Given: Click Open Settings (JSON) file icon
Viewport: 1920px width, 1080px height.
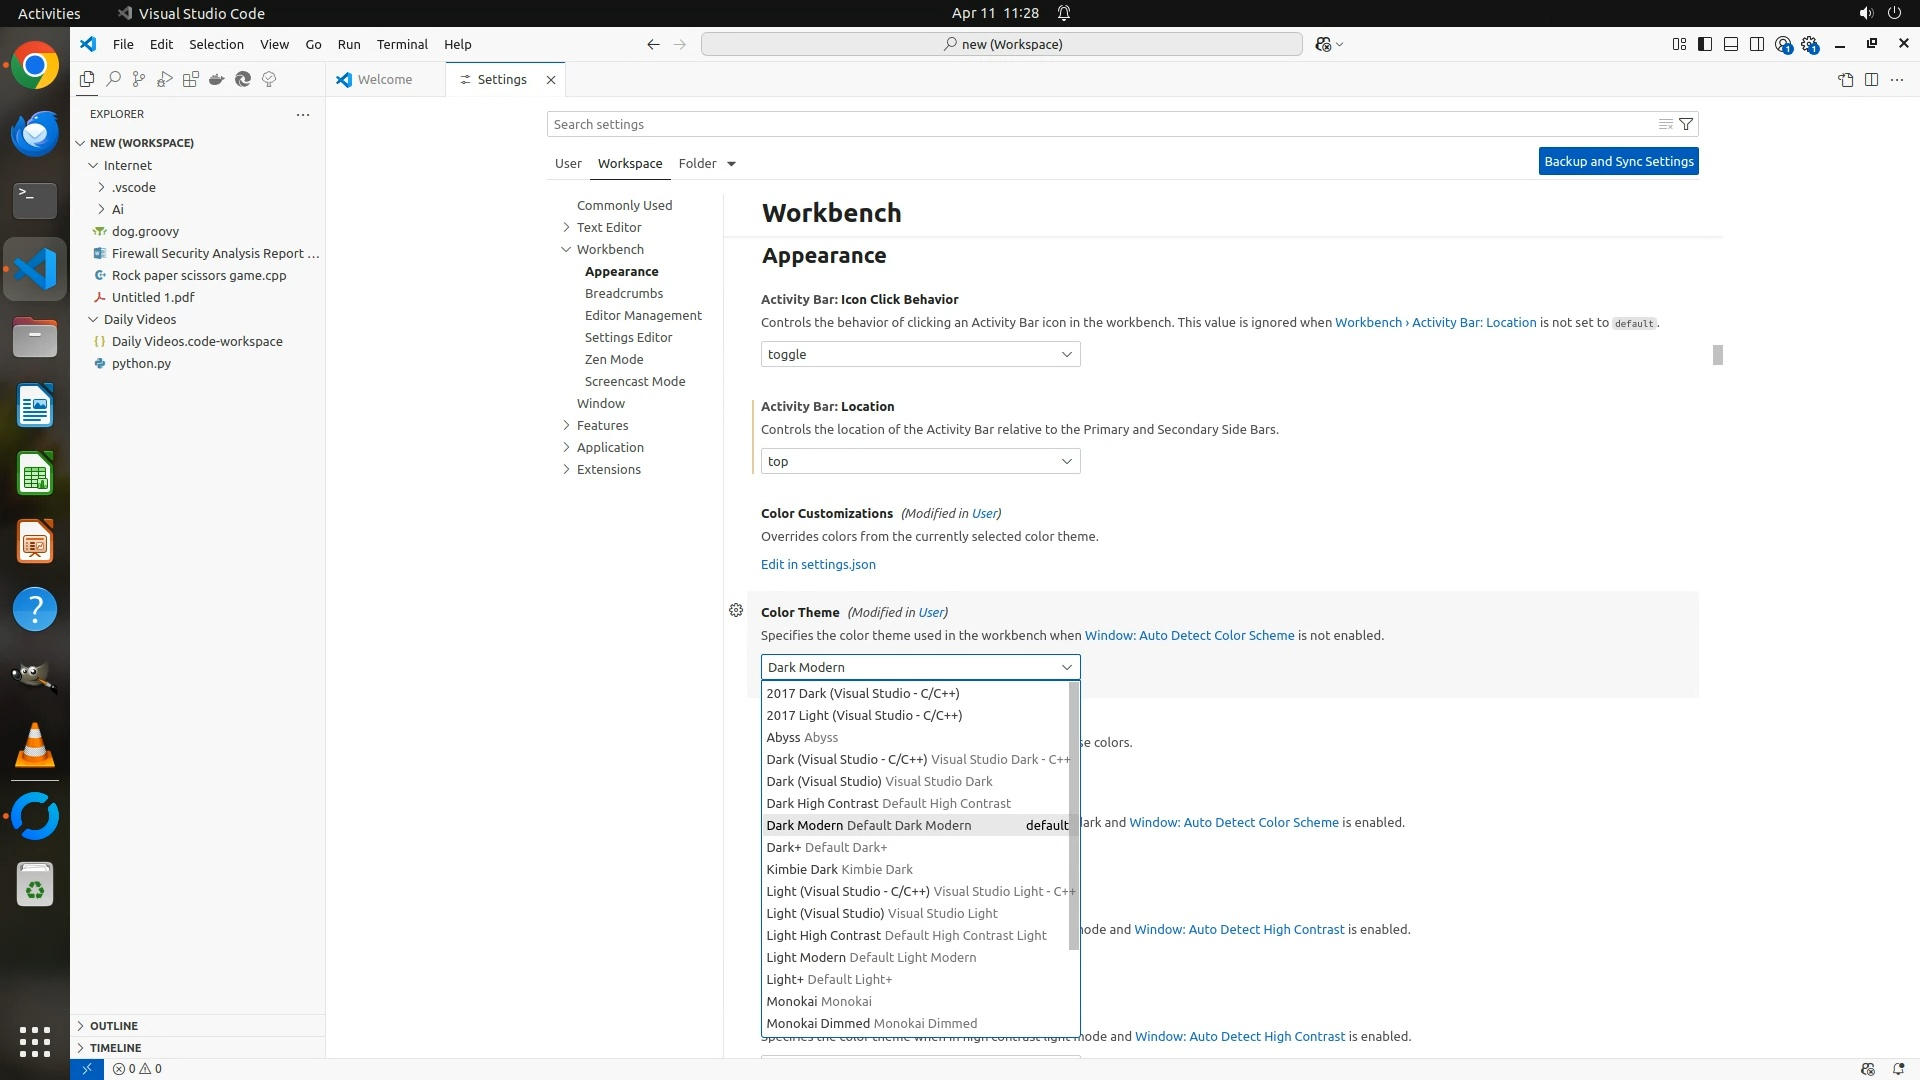Looking at the screenshot, I should 1845,79.
